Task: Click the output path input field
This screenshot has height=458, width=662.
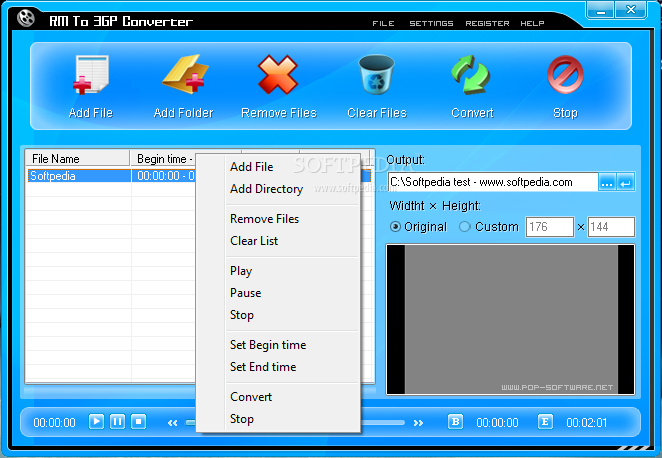Action: 493,182
